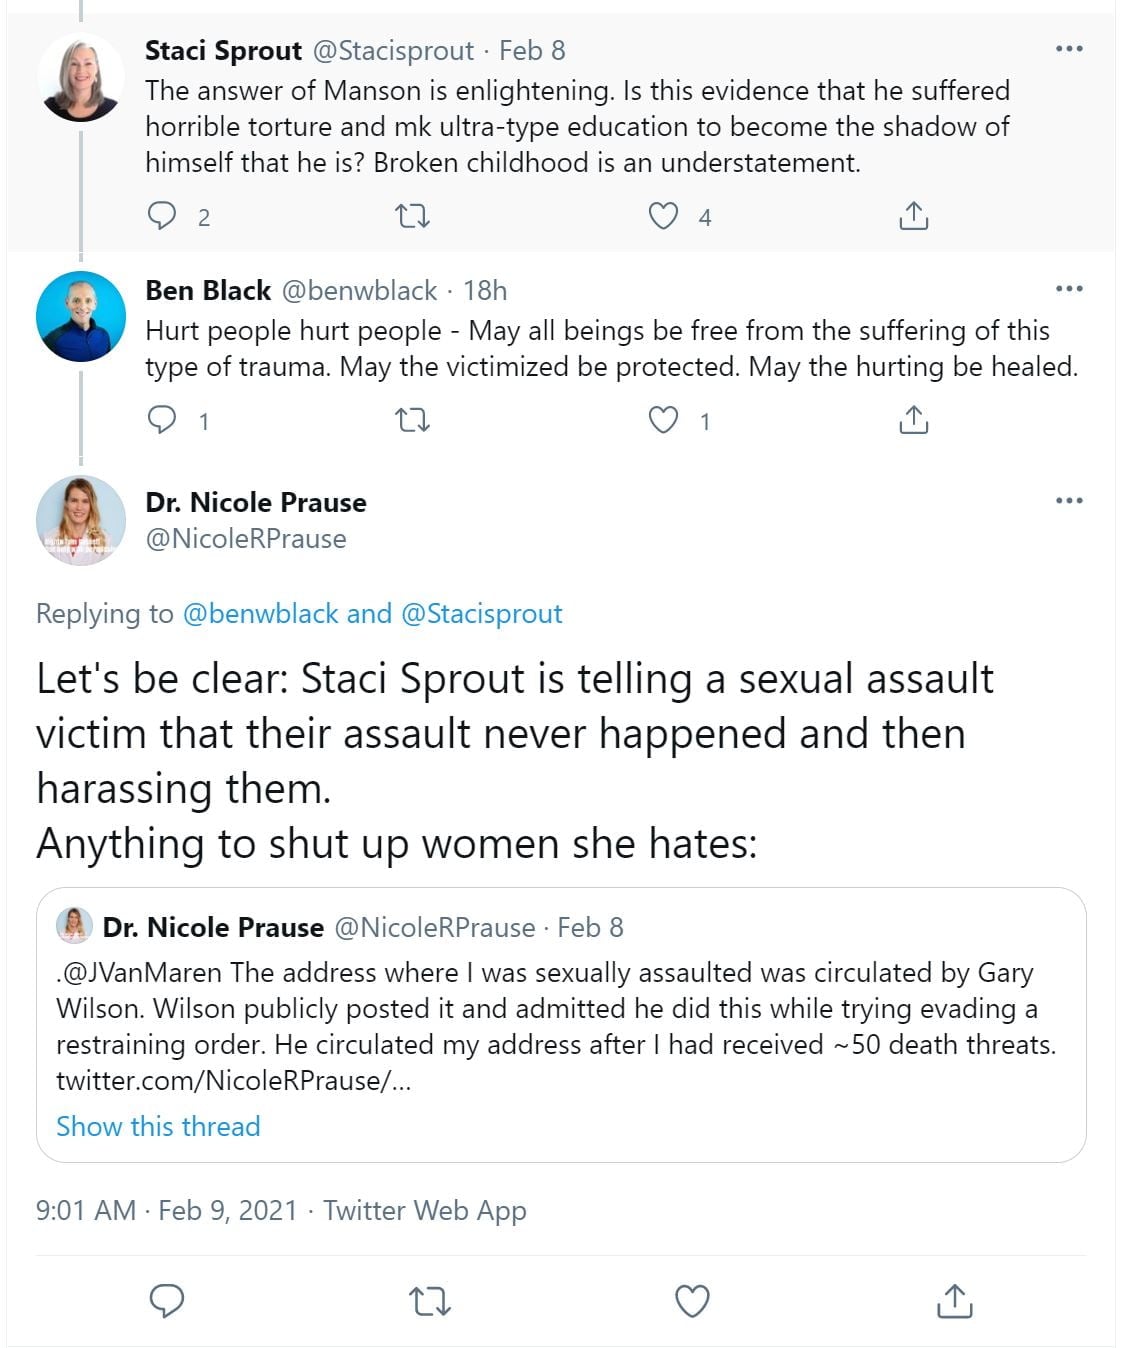Retweet Dr. Nicole Prause's main tweet
The width and height of the screenshot is (1129, 1348).
point(430,1301)
